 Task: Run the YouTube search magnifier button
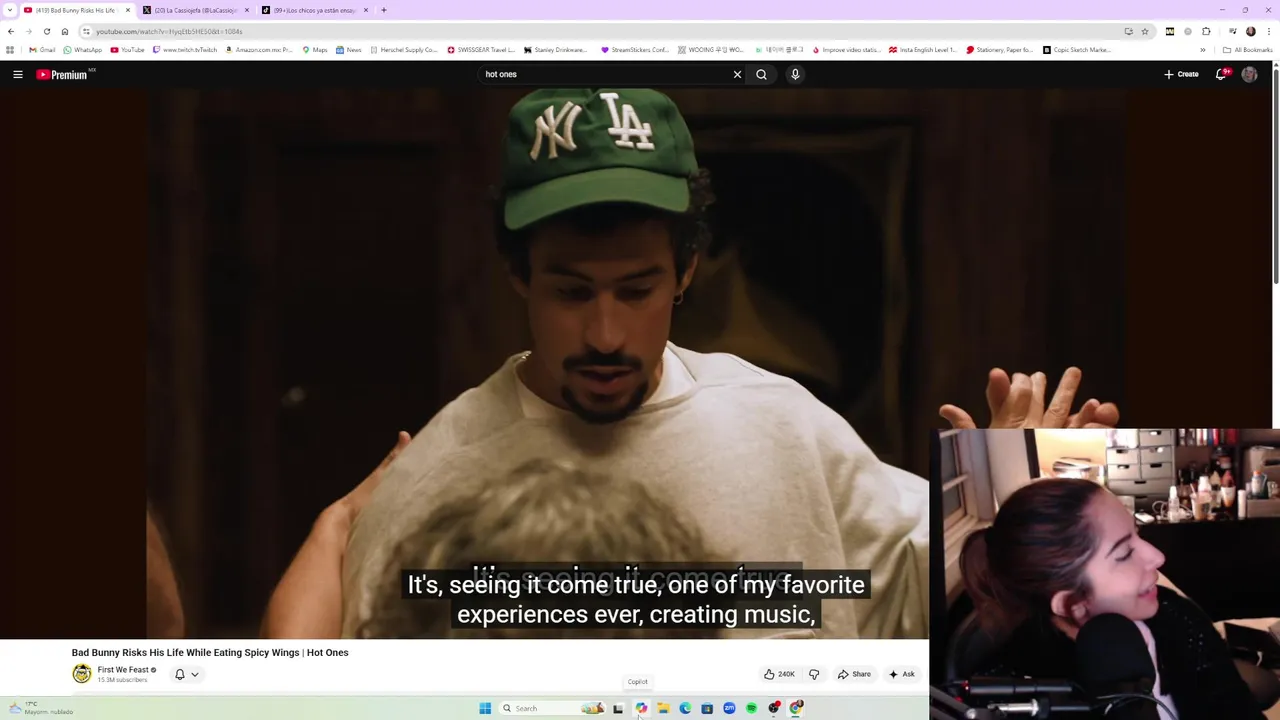pos(762,74)
